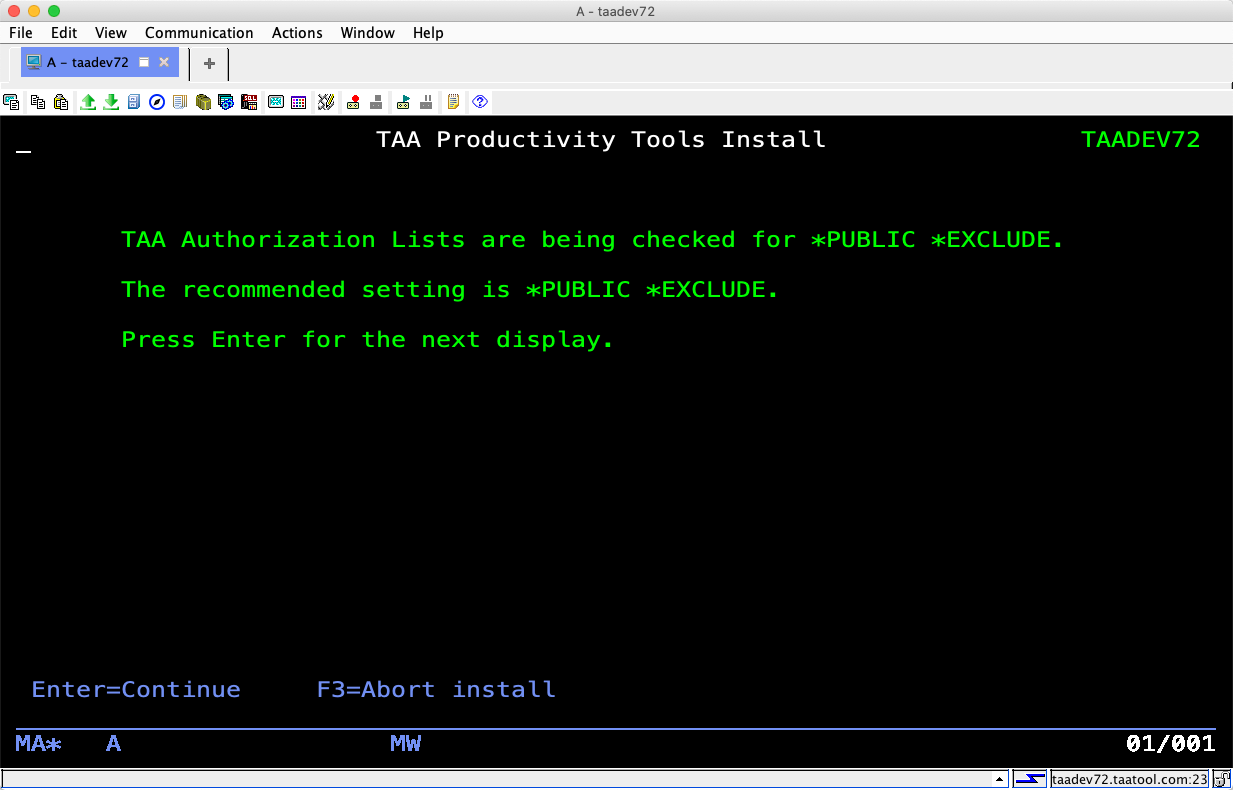The height and width of the screenshot is (790, 1233).
Task: Add a new session tab with plus button
Action: click(x=209, y=63)
